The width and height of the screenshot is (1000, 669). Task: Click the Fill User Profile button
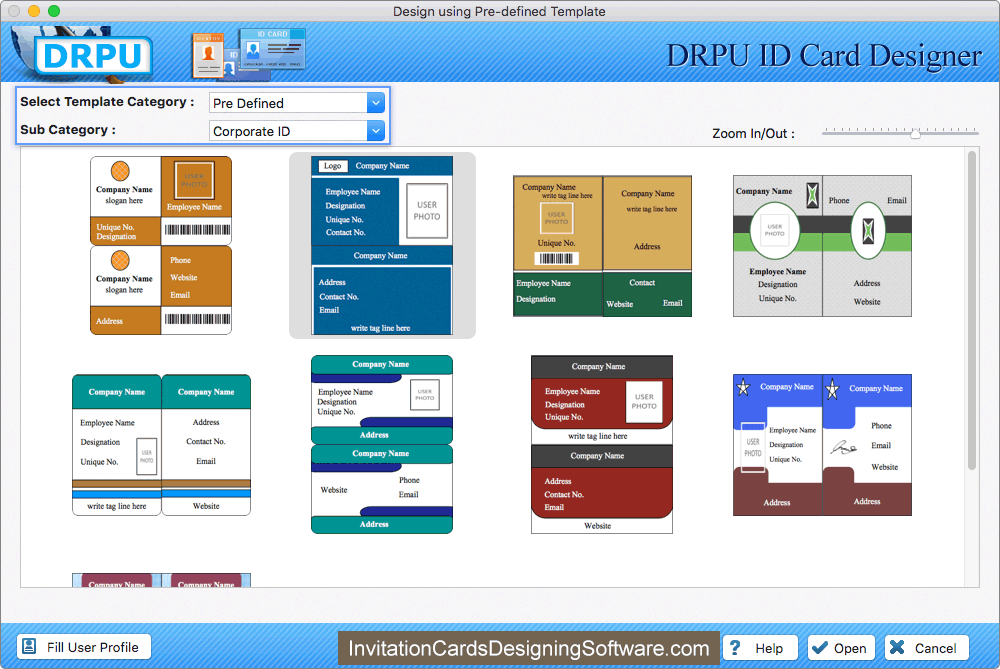point(84,647)
